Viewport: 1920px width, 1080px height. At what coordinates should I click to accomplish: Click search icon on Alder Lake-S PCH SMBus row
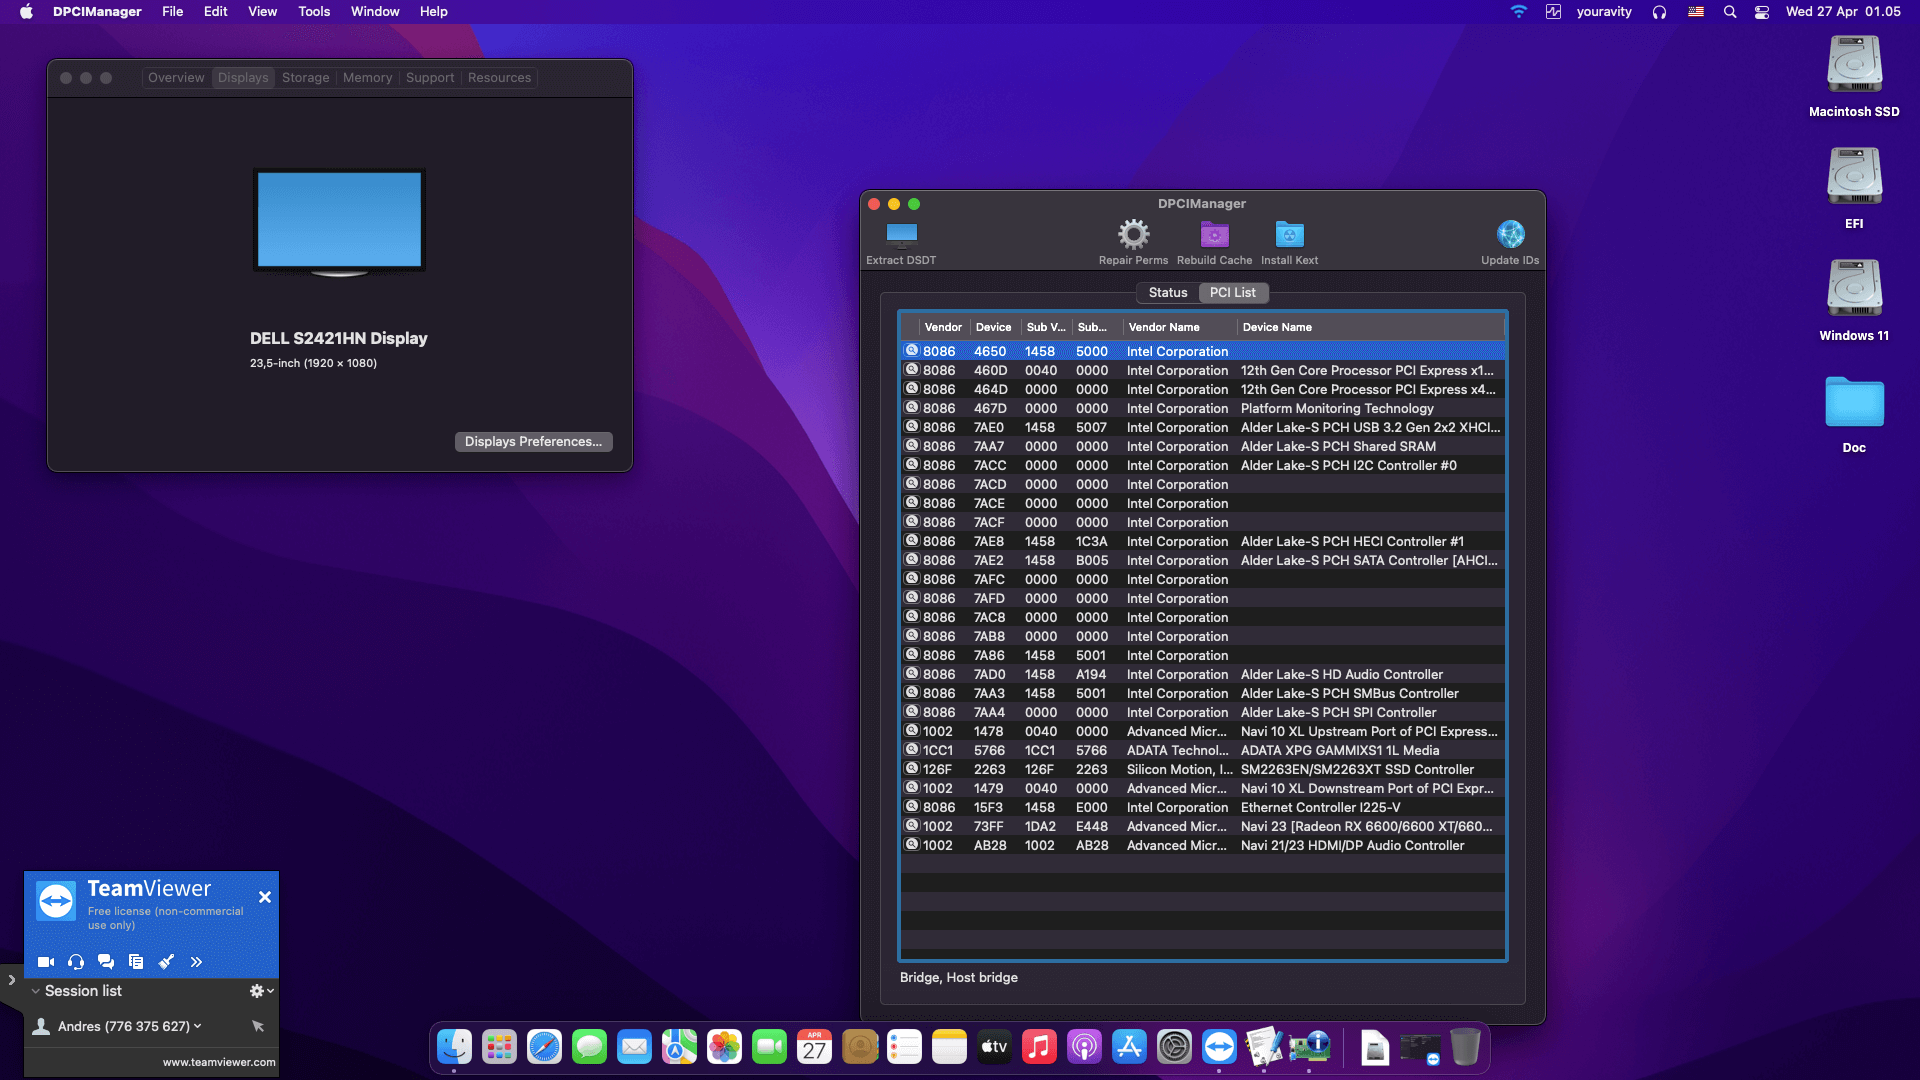tap(912, 693)
